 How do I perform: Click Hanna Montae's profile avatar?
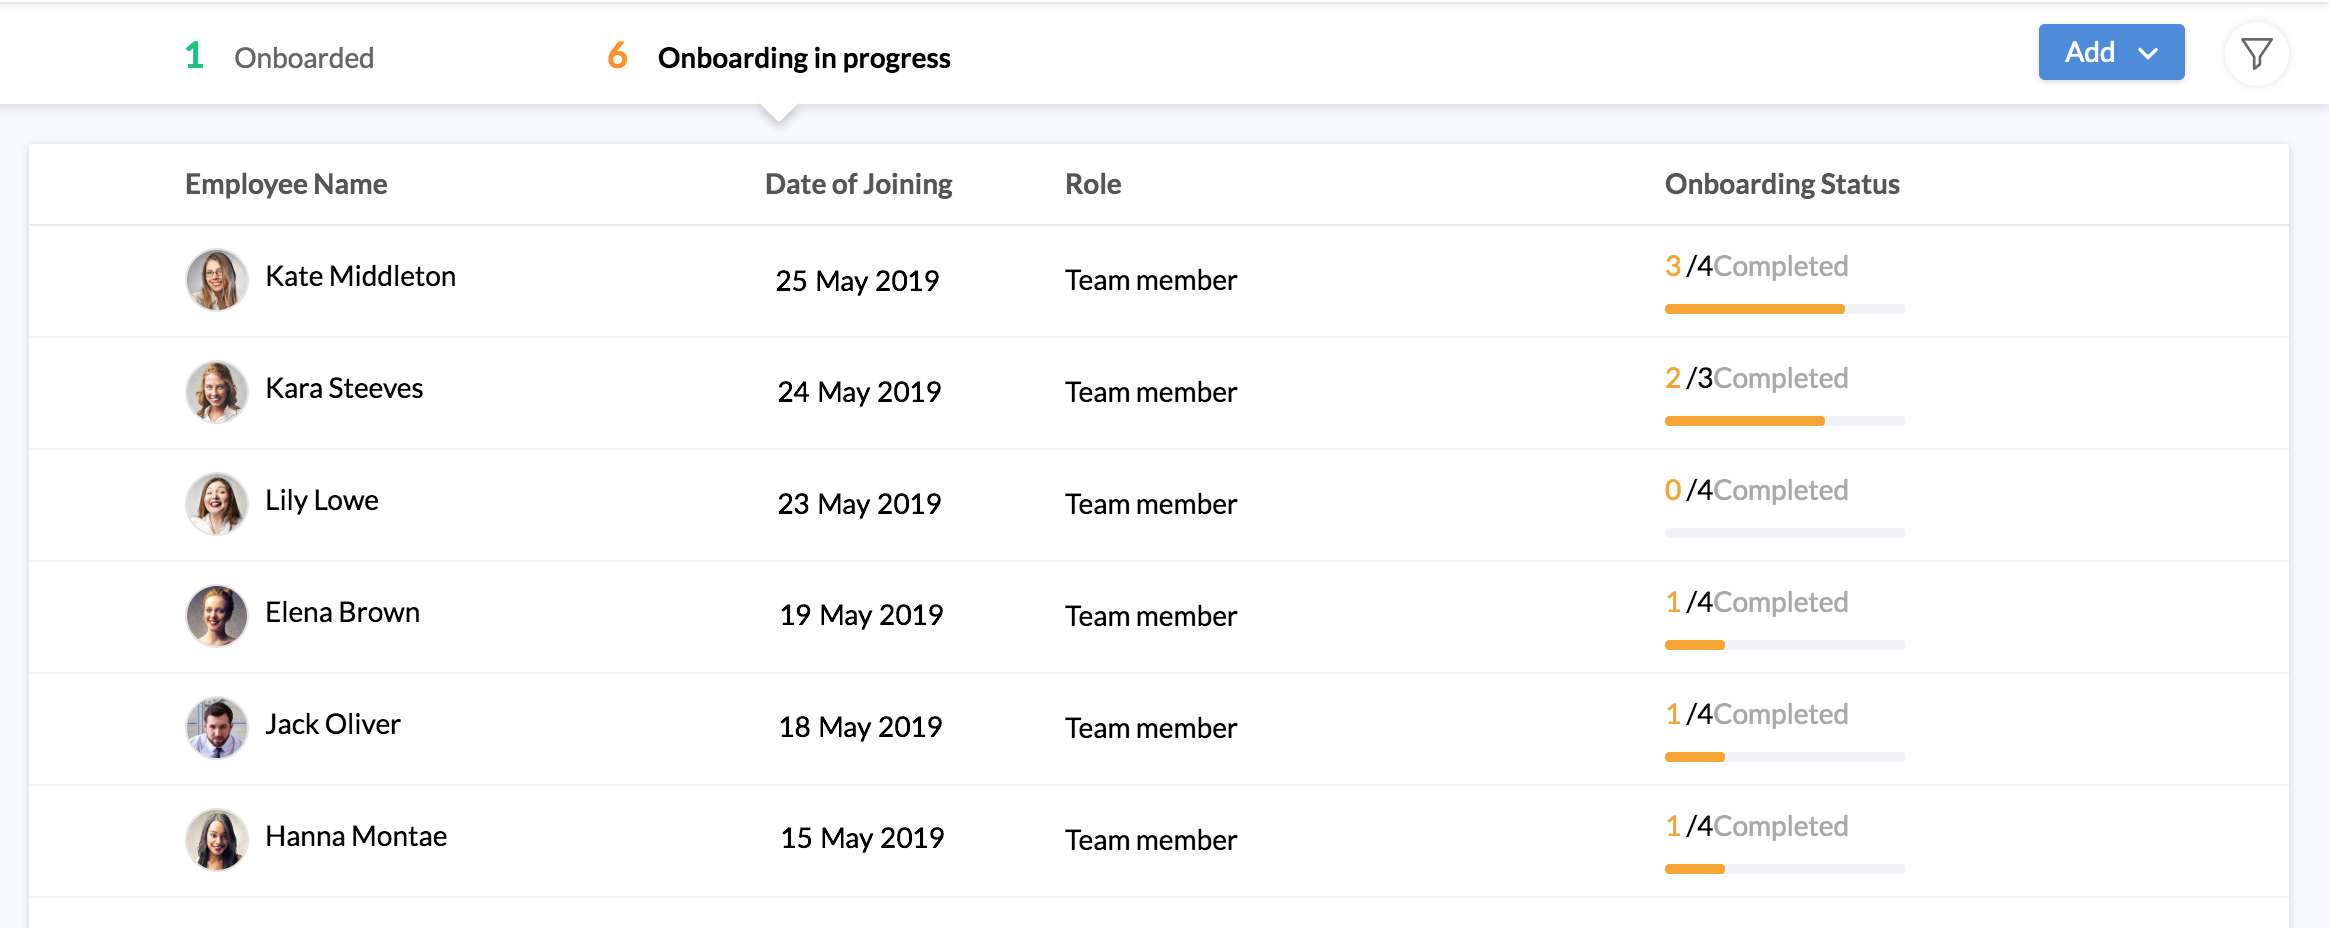216,840
